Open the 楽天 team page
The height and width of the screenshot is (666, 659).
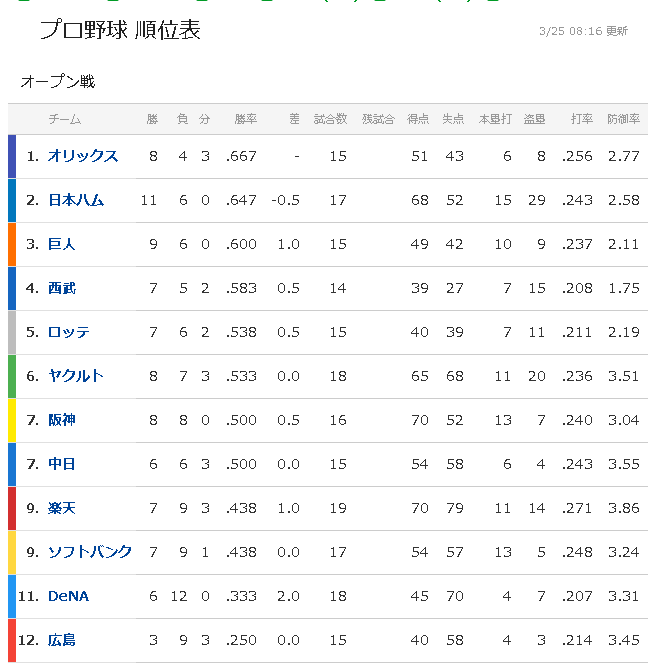pyautogui.click(x=62, y=508)
